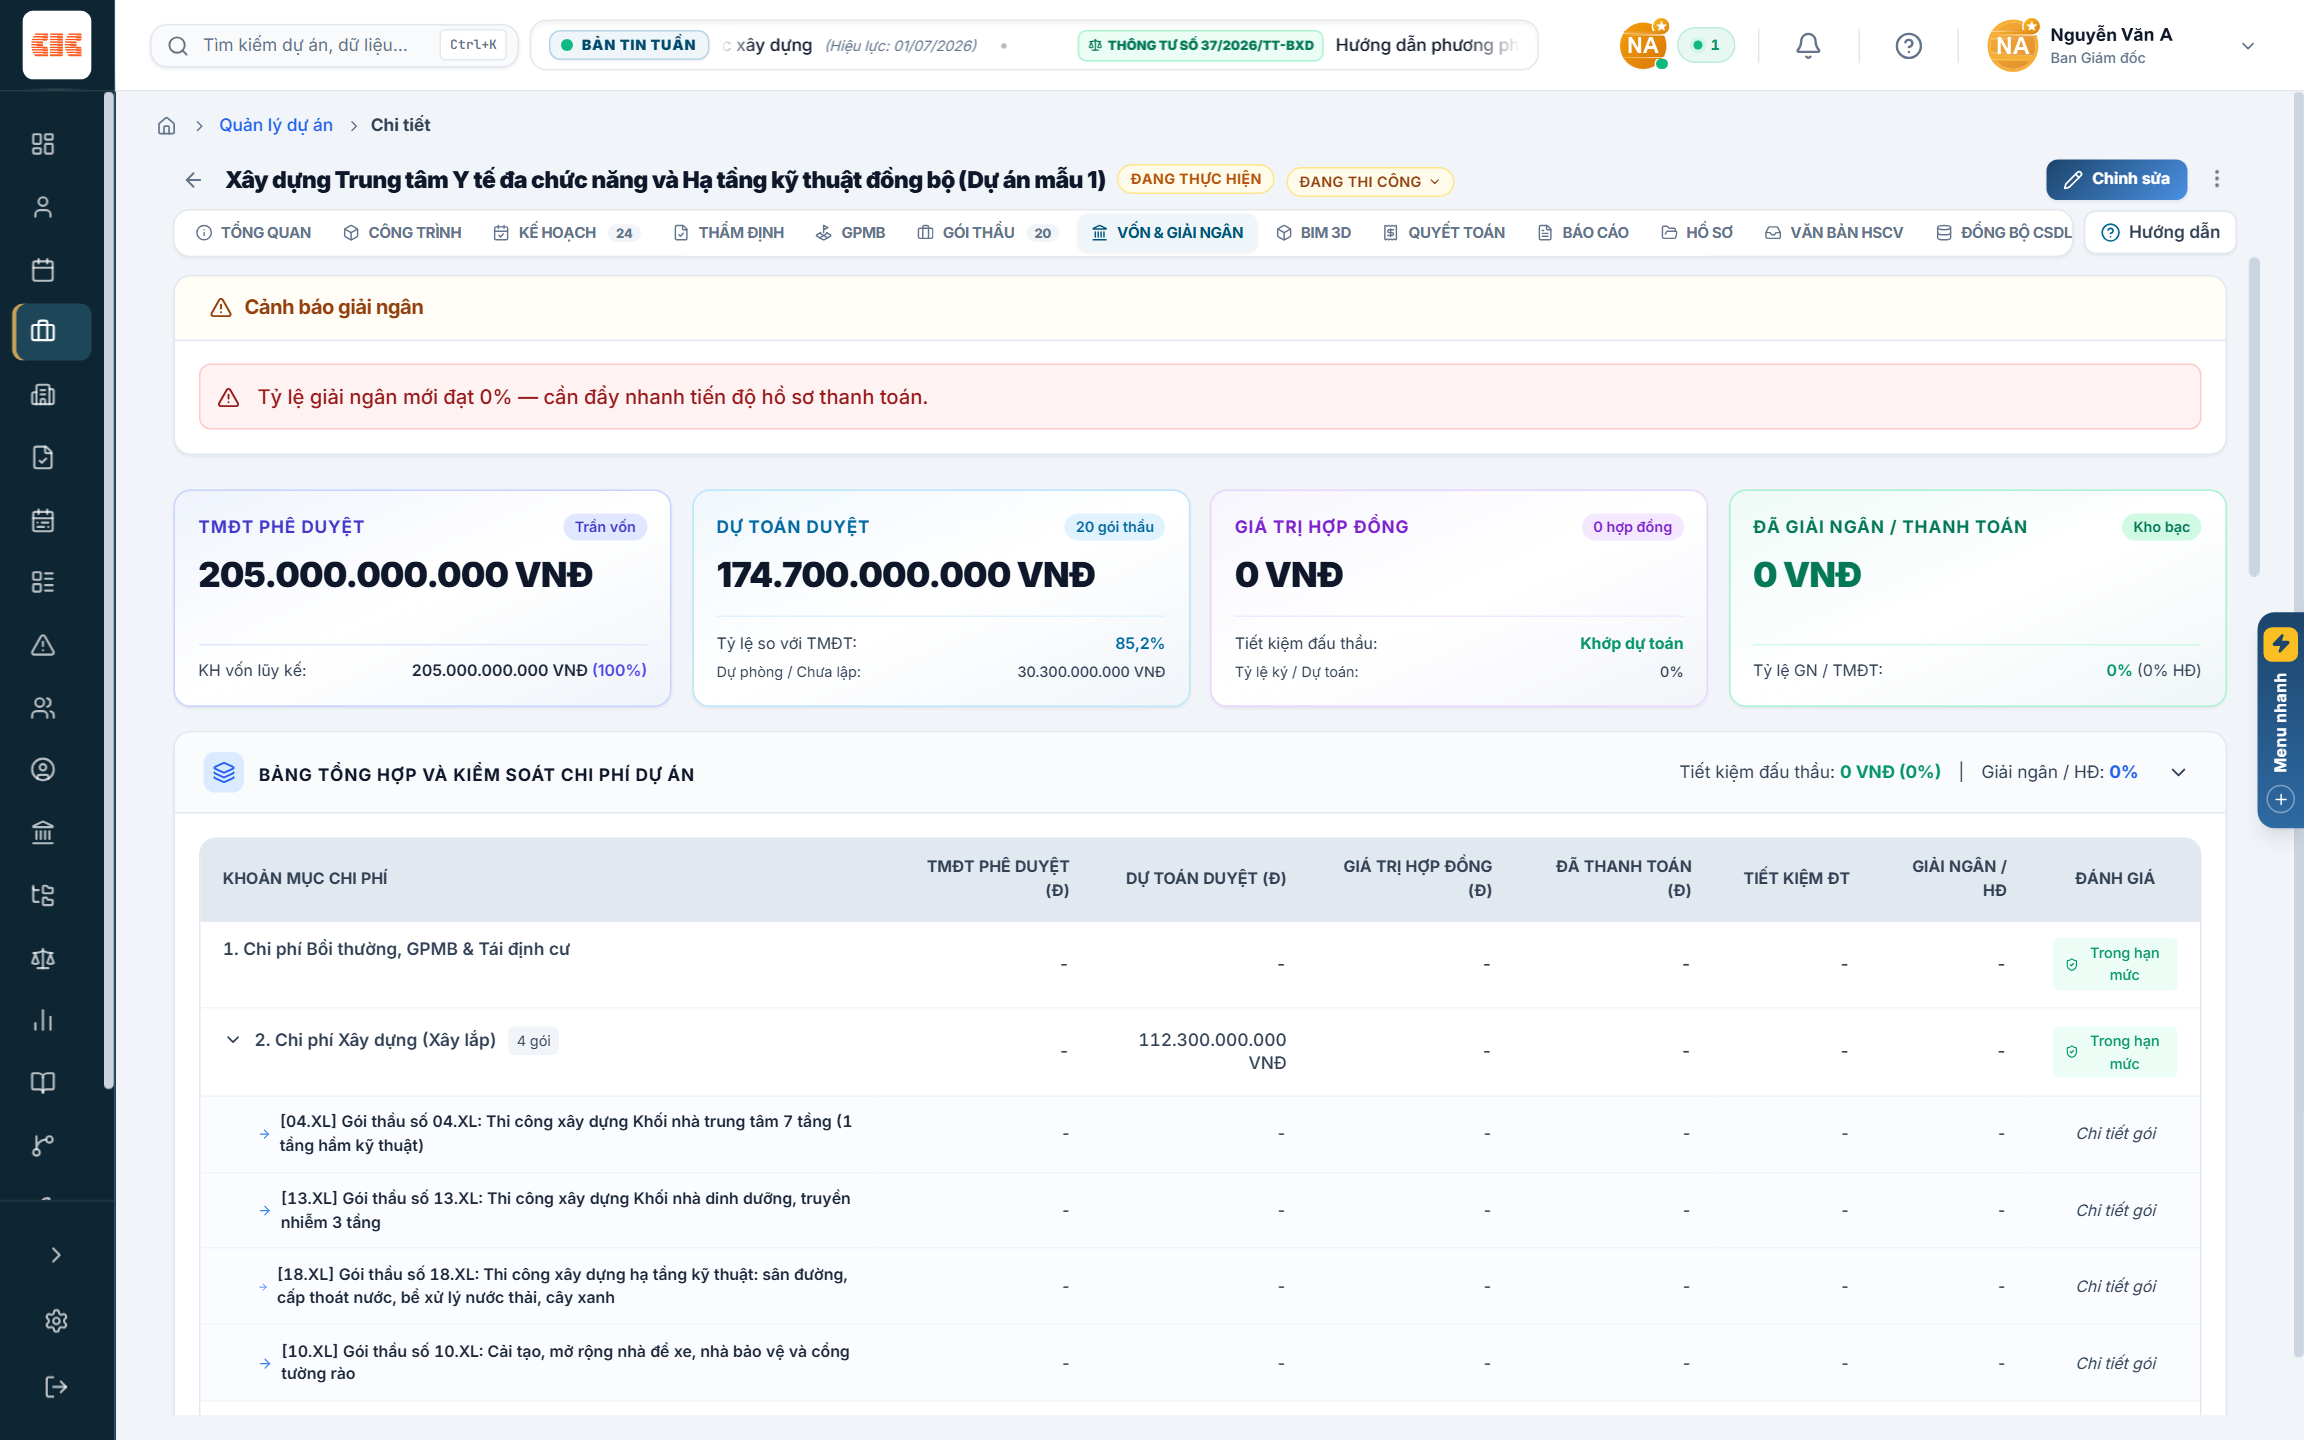This screenshot has height=1440, width=2304.
Task: Click the Chỉnh sửa button
Action: point(2116,179)
